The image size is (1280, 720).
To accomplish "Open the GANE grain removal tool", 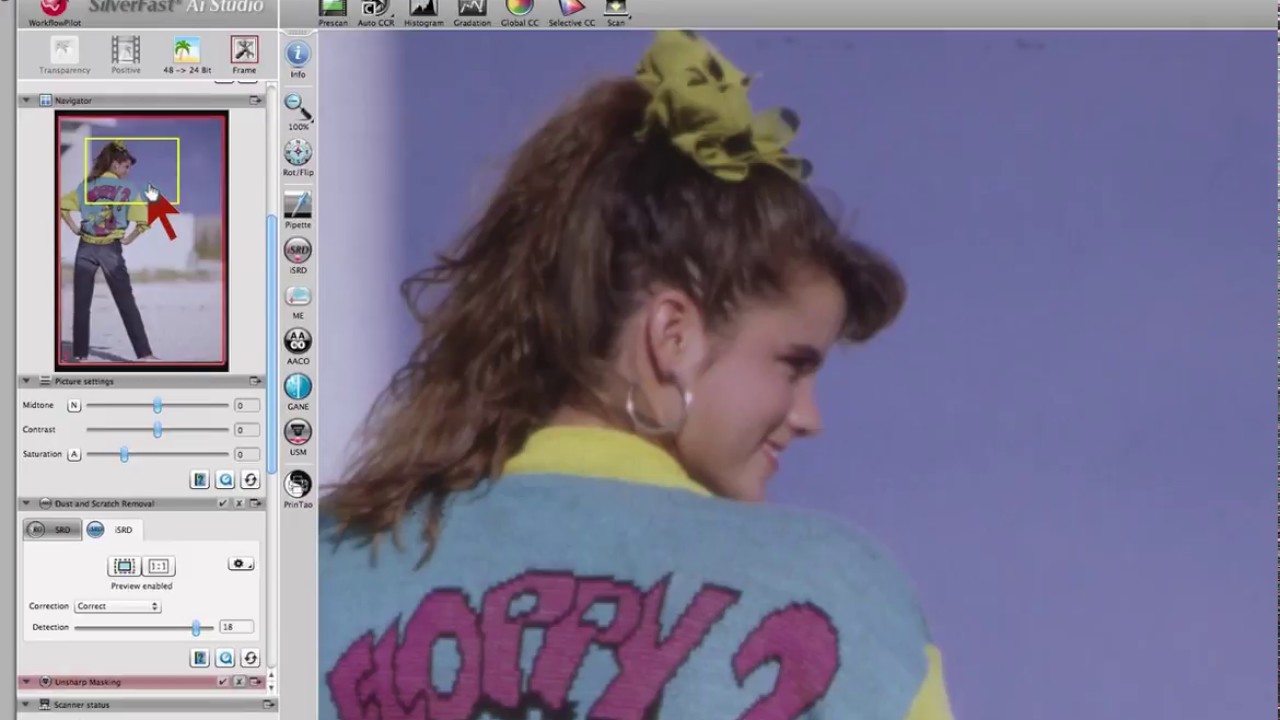I will 298,392.
